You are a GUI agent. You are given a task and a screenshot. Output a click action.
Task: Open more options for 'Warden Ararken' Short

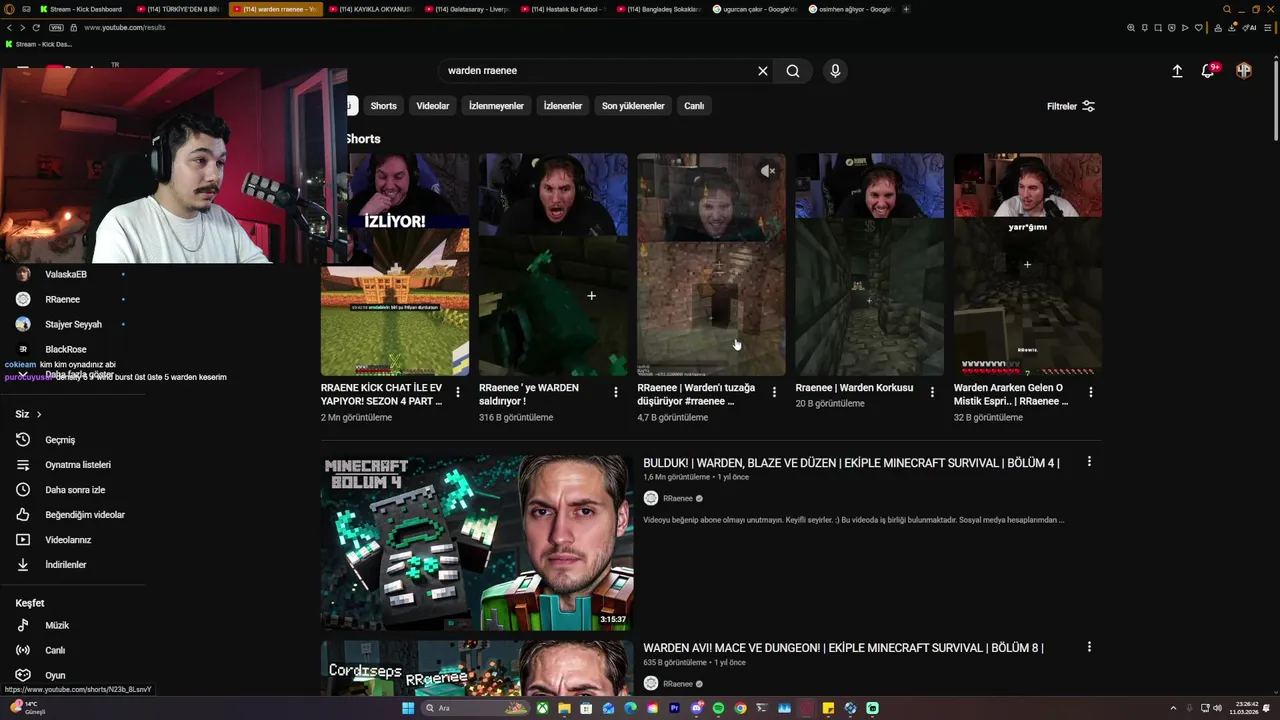click(x=1090, y=392)
